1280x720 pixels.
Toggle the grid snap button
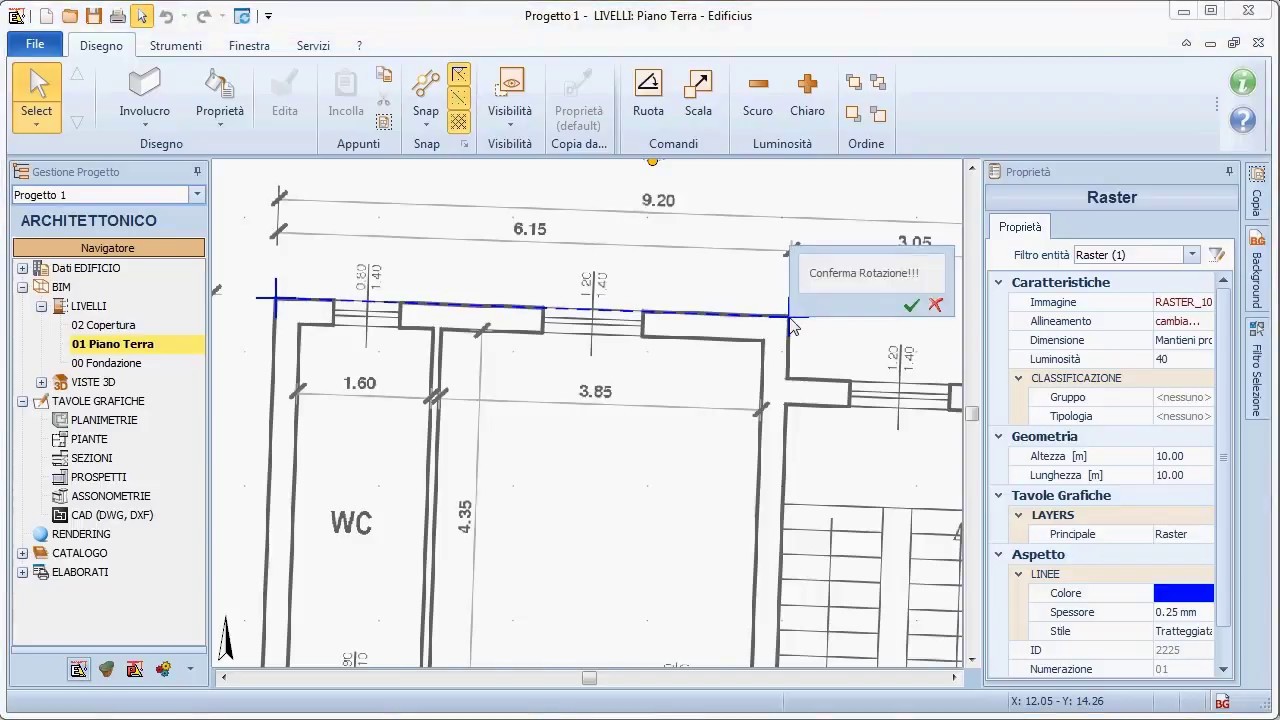[x=458, y=121]
